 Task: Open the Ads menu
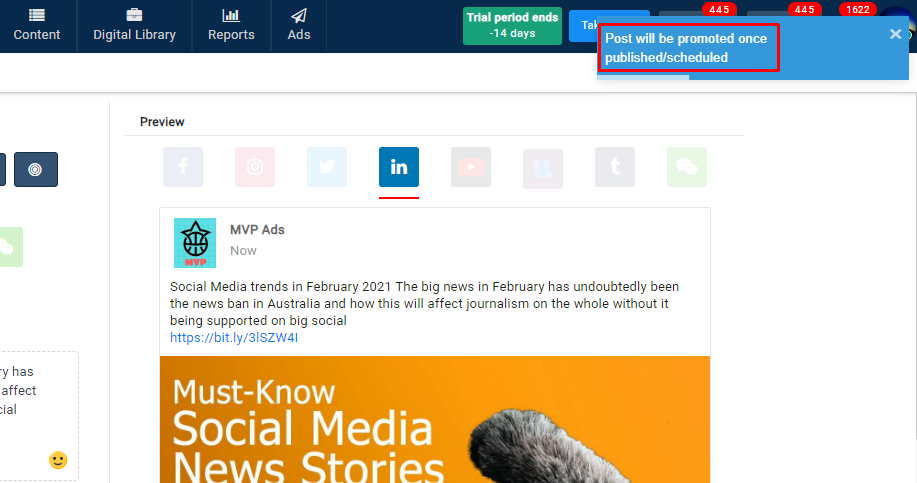pos(299,25)
